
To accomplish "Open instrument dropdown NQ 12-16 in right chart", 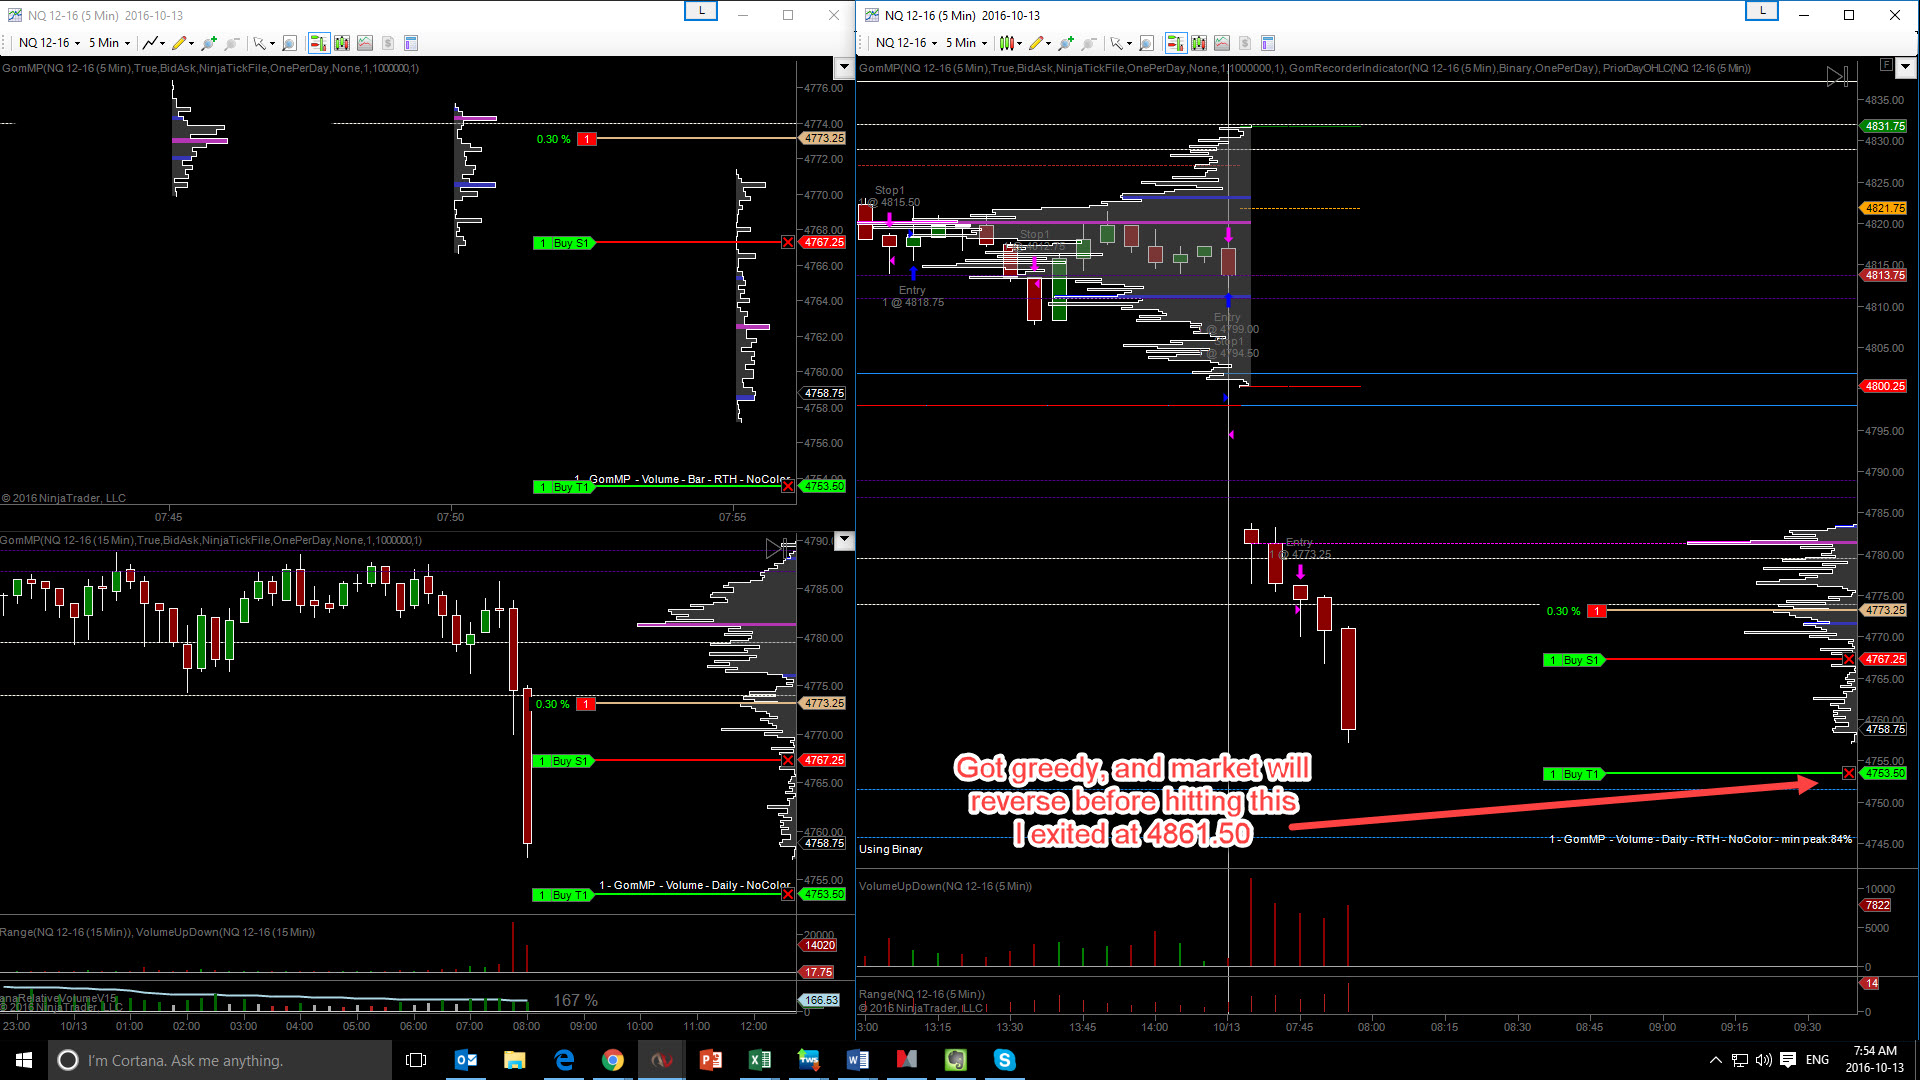I will (906, 43).
